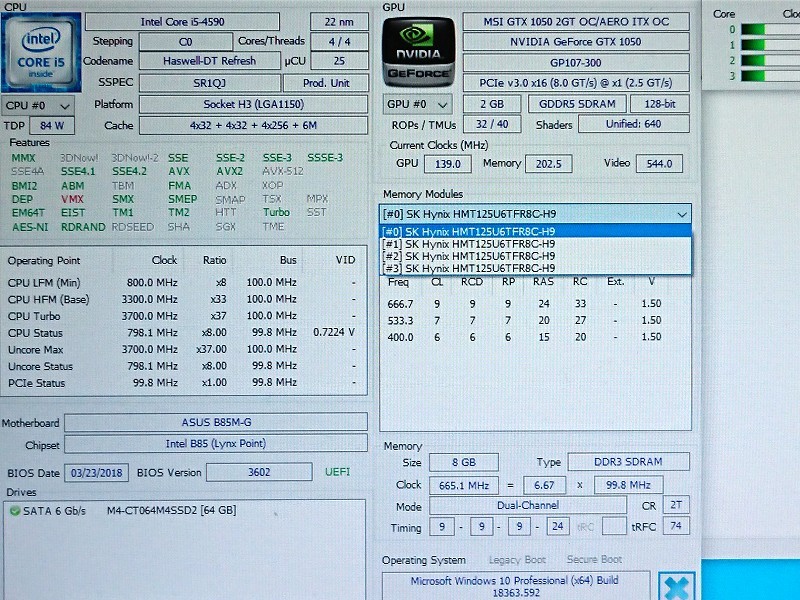Image resolution: width=800 pixels, height=600 pixels.
Task: Click the µCU 25 field
Action: click(x=339, y=61)
